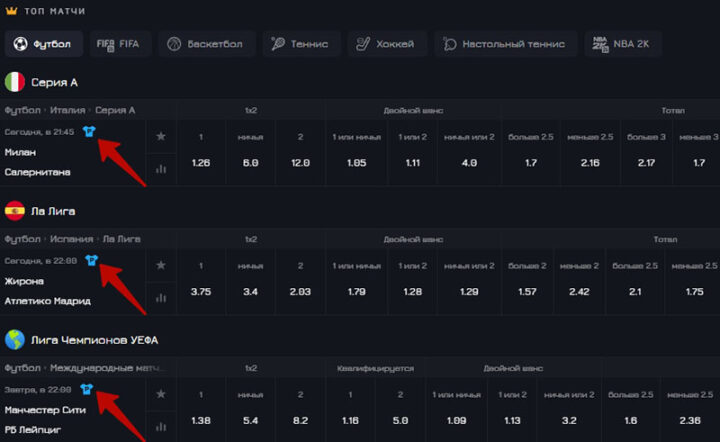The height and width of the screenshot is (442, 720).
Task: Open statistics chart icon for Манчестер Сити match
Action: coord(160,426)
